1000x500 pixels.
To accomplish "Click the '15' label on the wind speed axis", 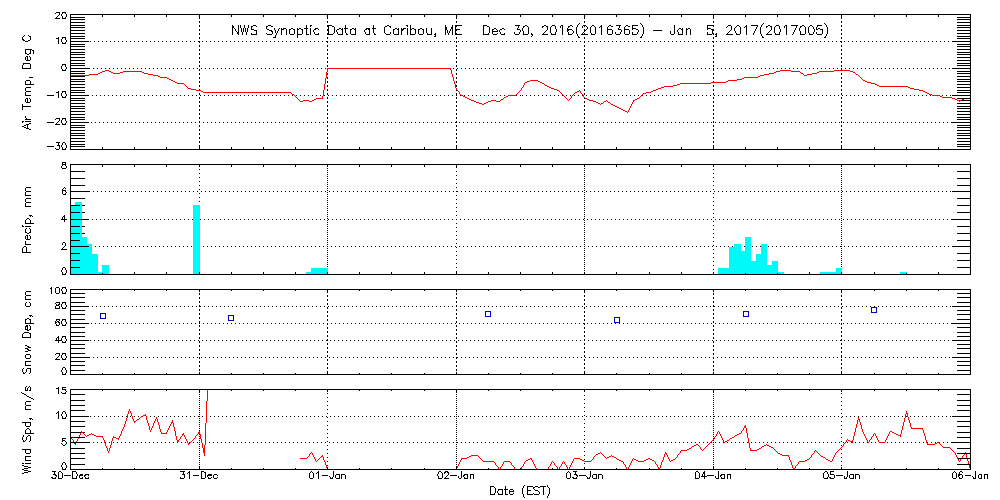I will point(61,392).
